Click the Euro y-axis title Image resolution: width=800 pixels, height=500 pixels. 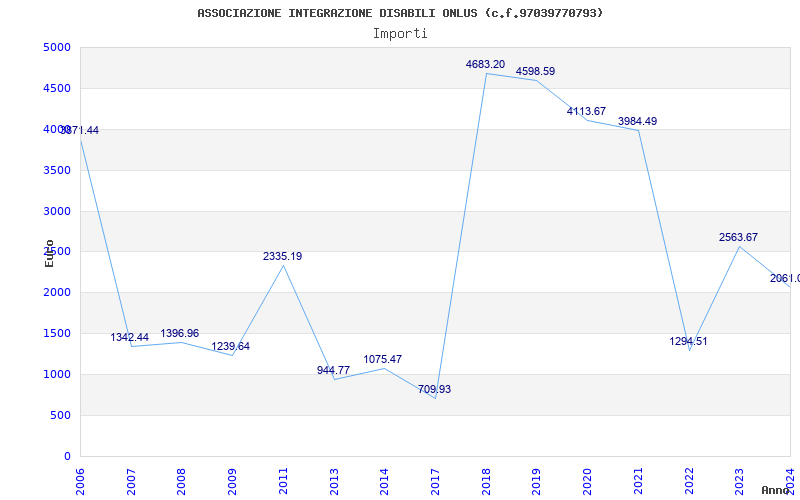pyautogui.click(x=49, y=254)
